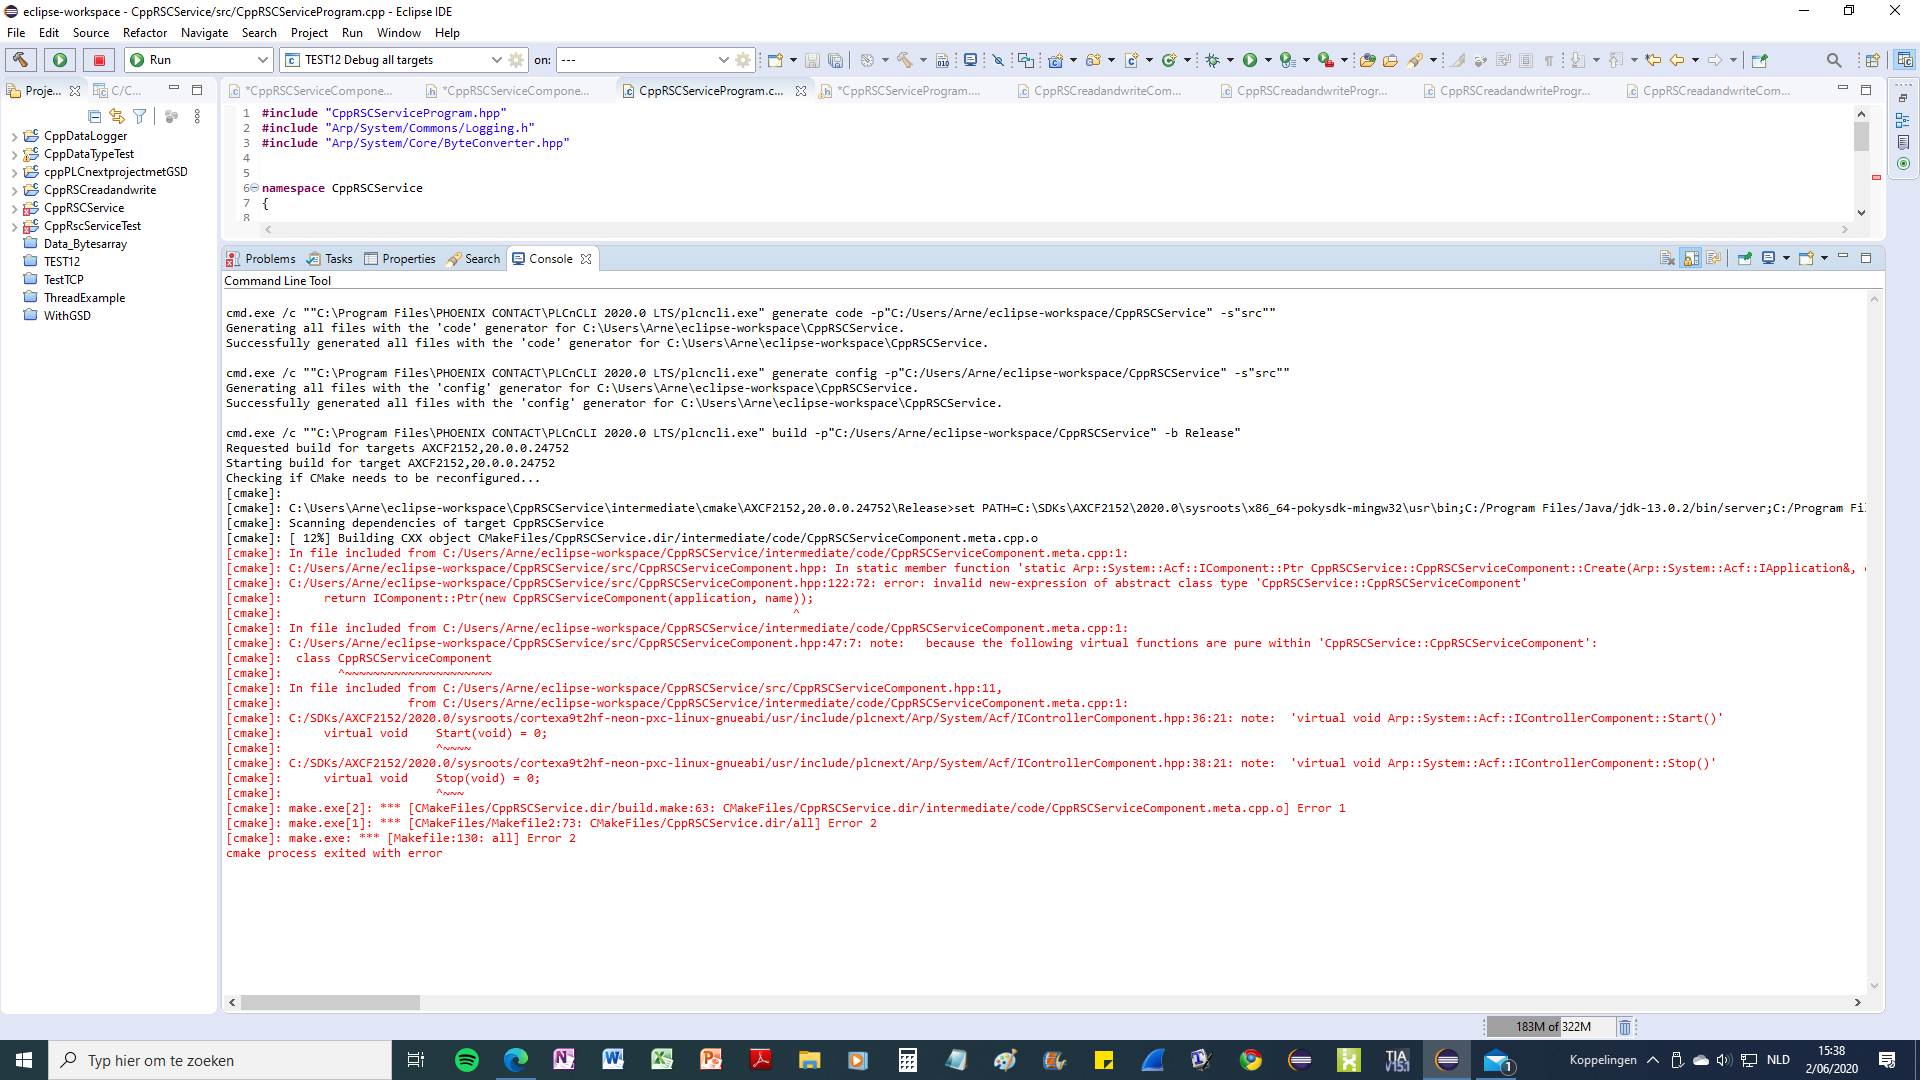Click the editor vertical scrollbar thumb
This screenshot has width=1920, height=1080.
(x=1861, y=136)
